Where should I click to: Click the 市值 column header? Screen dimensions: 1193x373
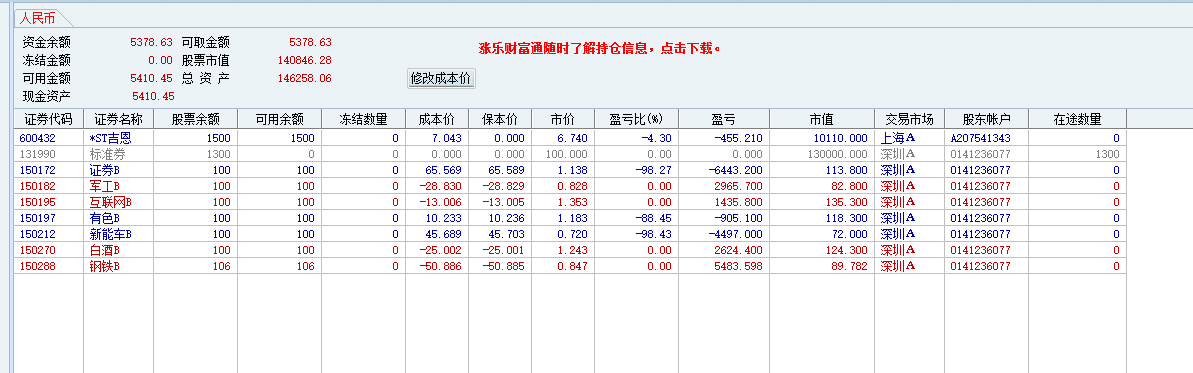pyautogui.click(x=822, y=120)
